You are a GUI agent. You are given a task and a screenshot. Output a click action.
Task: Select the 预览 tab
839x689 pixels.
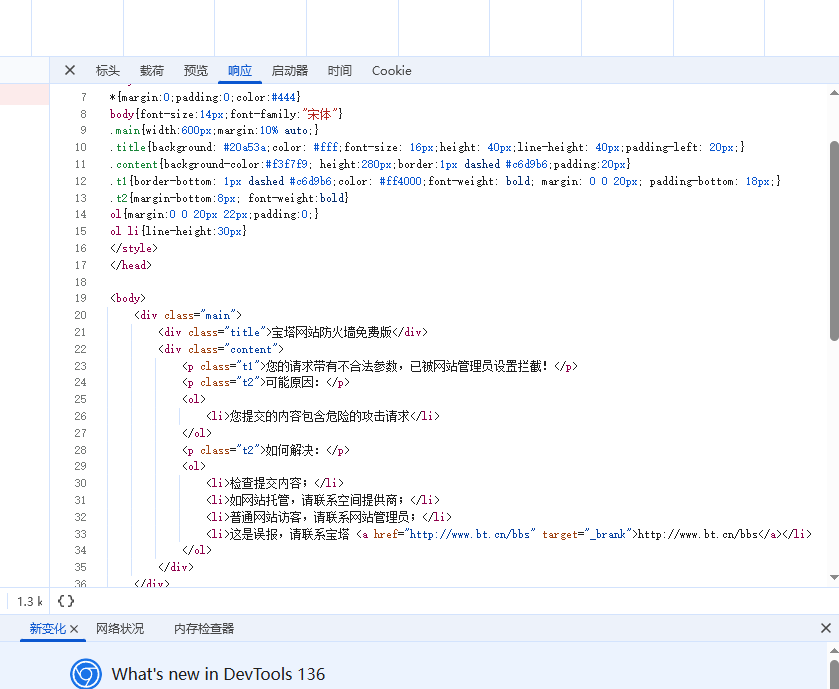click(196, 71)
